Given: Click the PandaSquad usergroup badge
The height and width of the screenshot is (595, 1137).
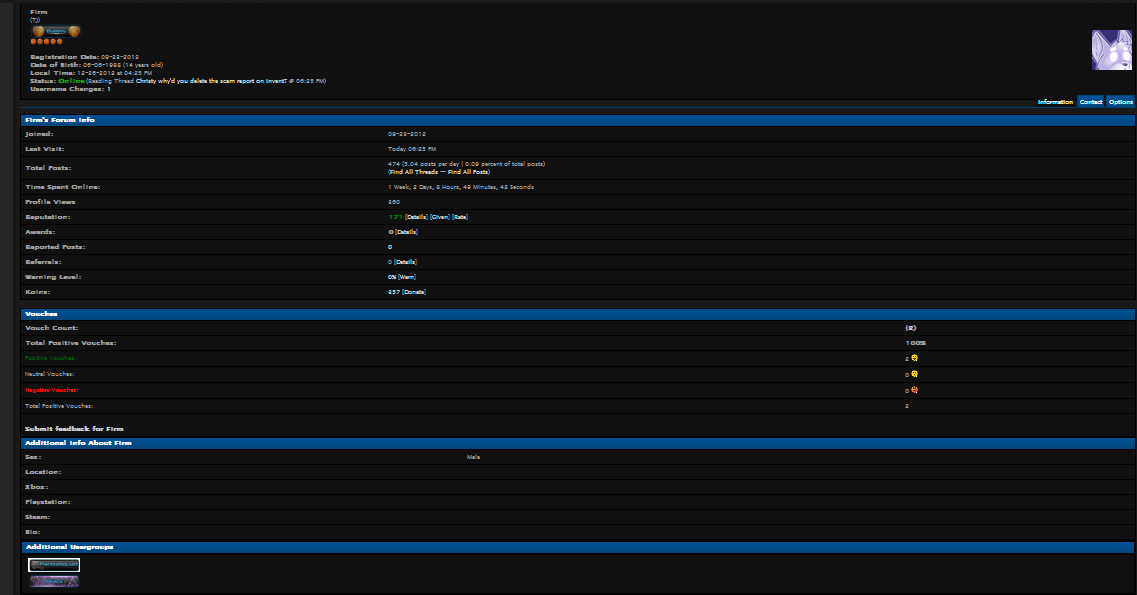Looking at the screenshot, I should pyautogui.click(x=54, y=565).
